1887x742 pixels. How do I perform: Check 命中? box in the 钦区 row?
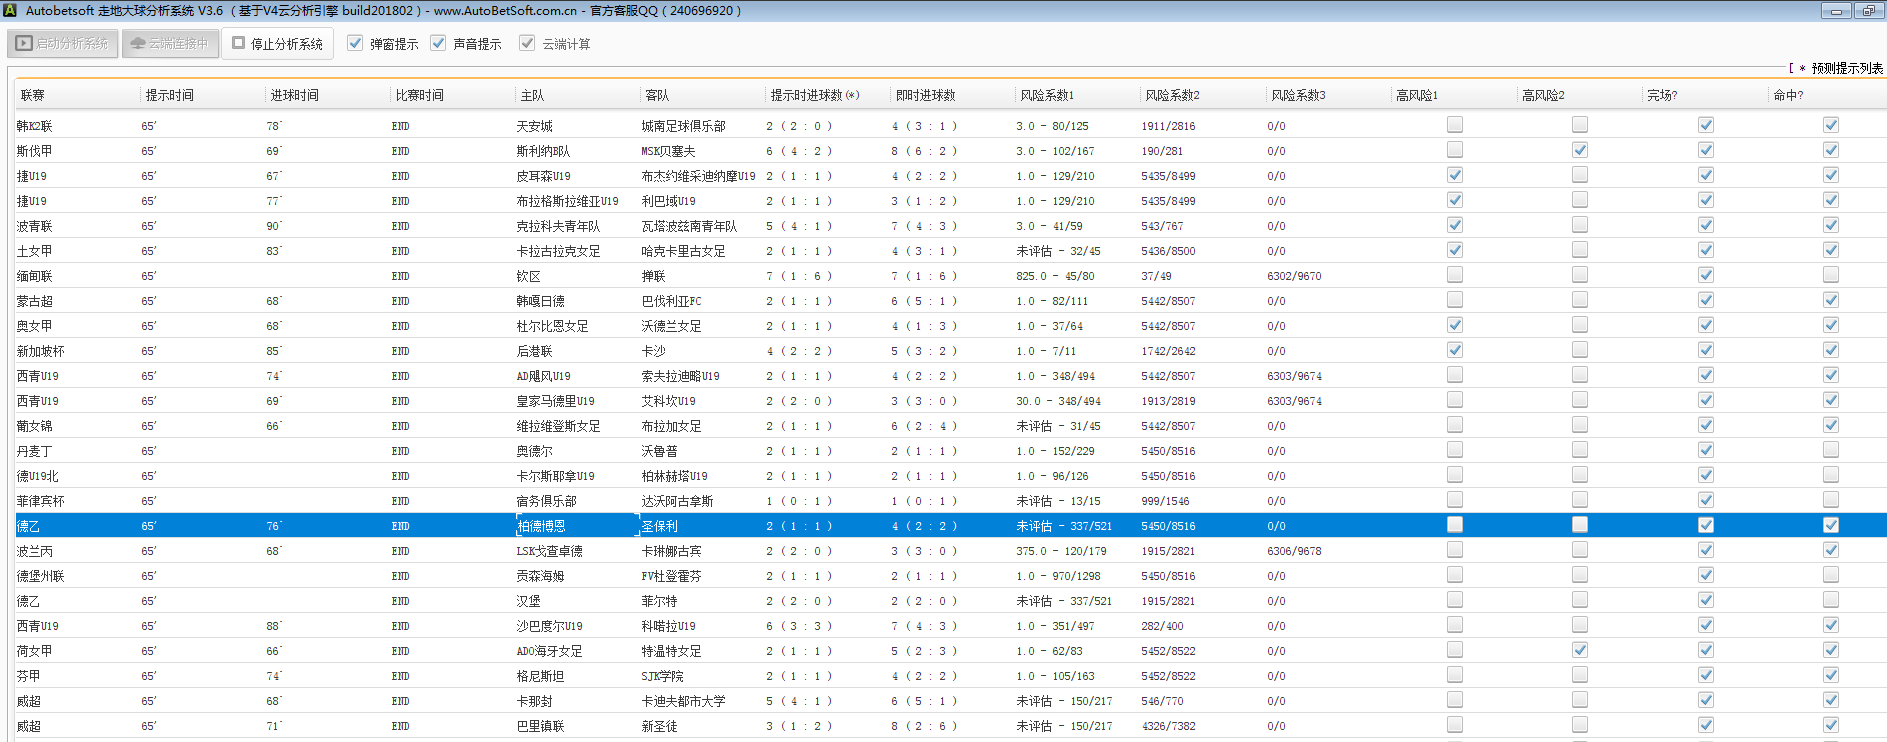click(1830, 275)
